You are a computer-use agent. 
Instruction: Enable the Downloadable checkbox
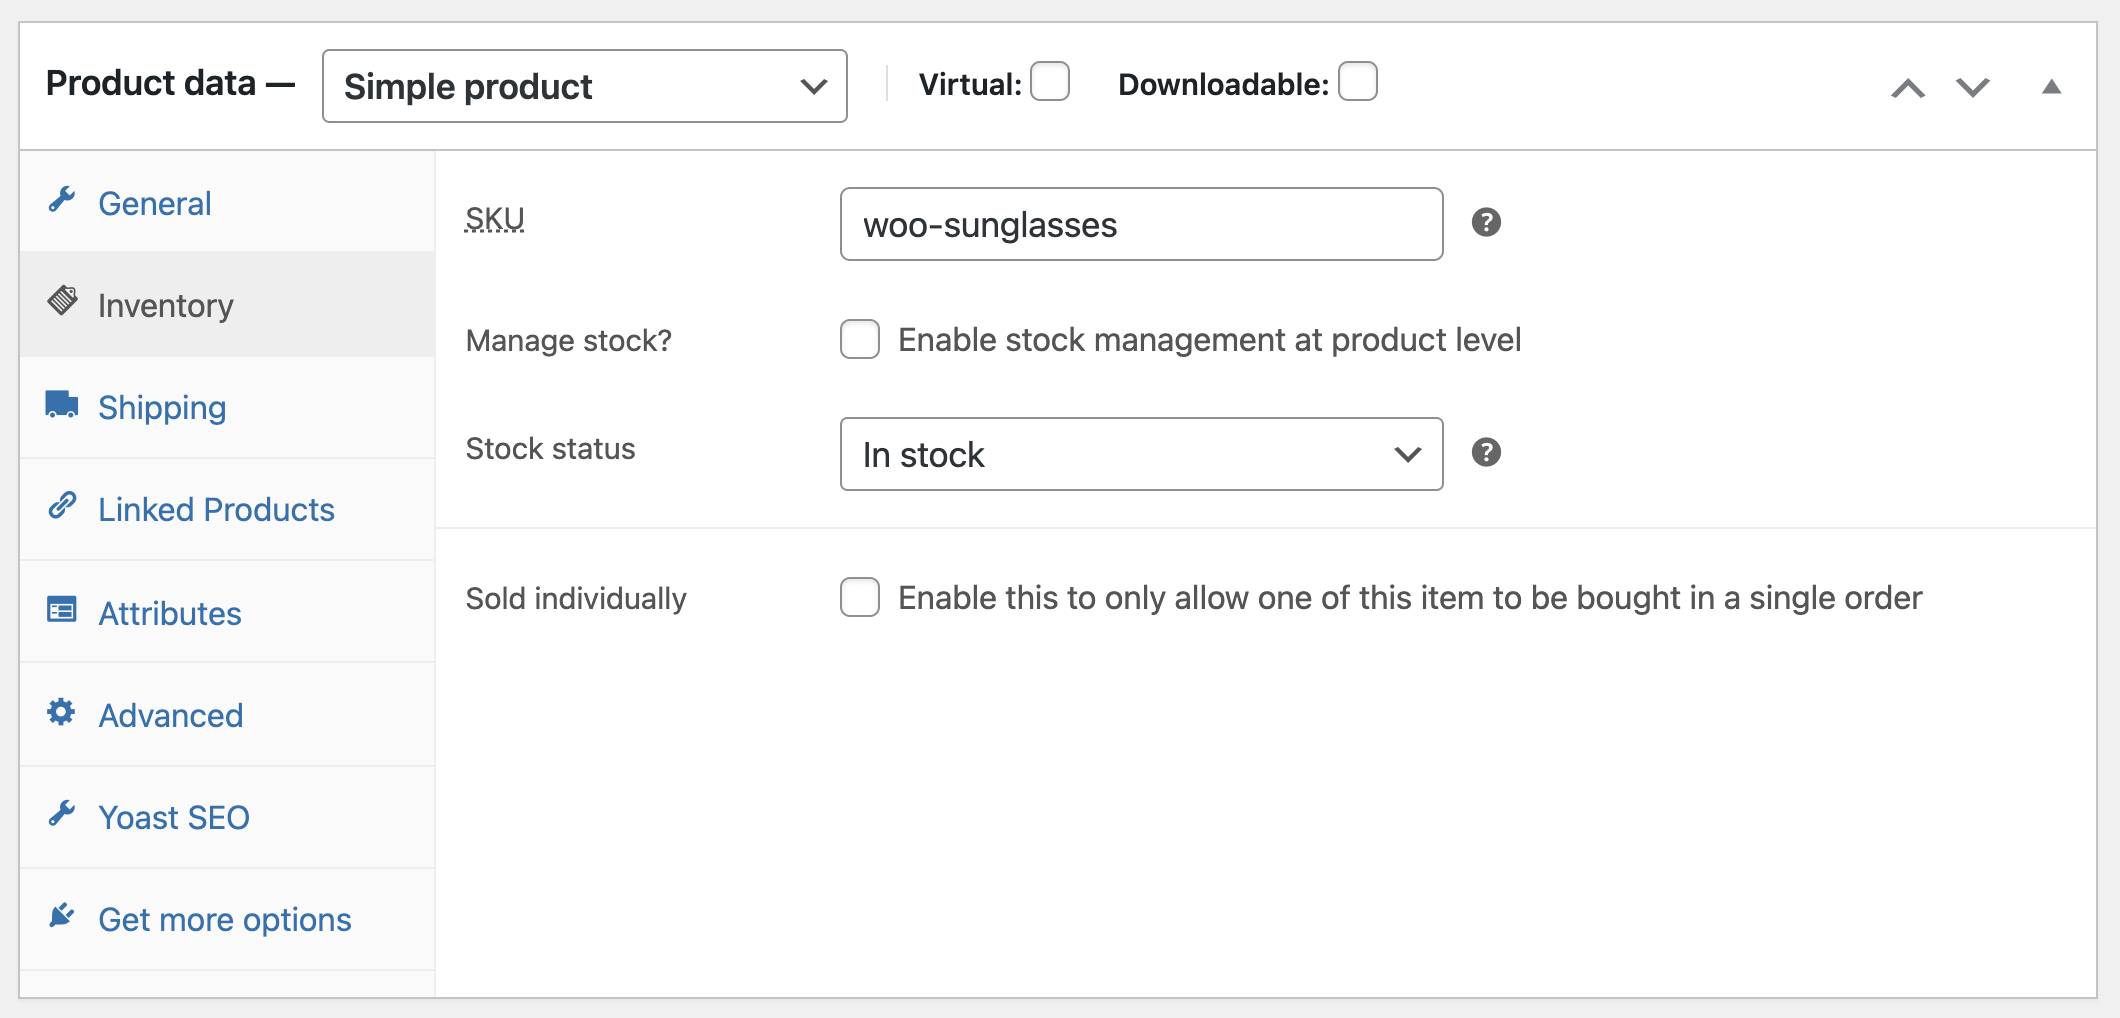coord(1357,82)
